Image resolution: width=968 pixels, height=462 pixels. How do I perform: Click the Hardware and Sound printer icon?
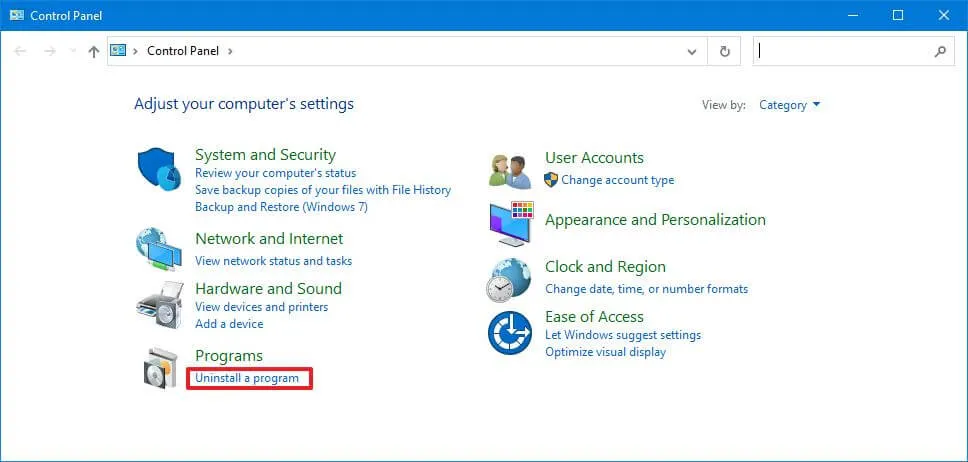[x=158, y=304]
